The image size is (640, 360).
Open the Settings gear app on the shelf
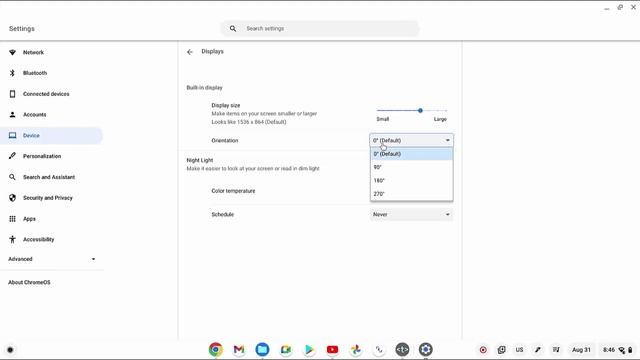[425, 349]
